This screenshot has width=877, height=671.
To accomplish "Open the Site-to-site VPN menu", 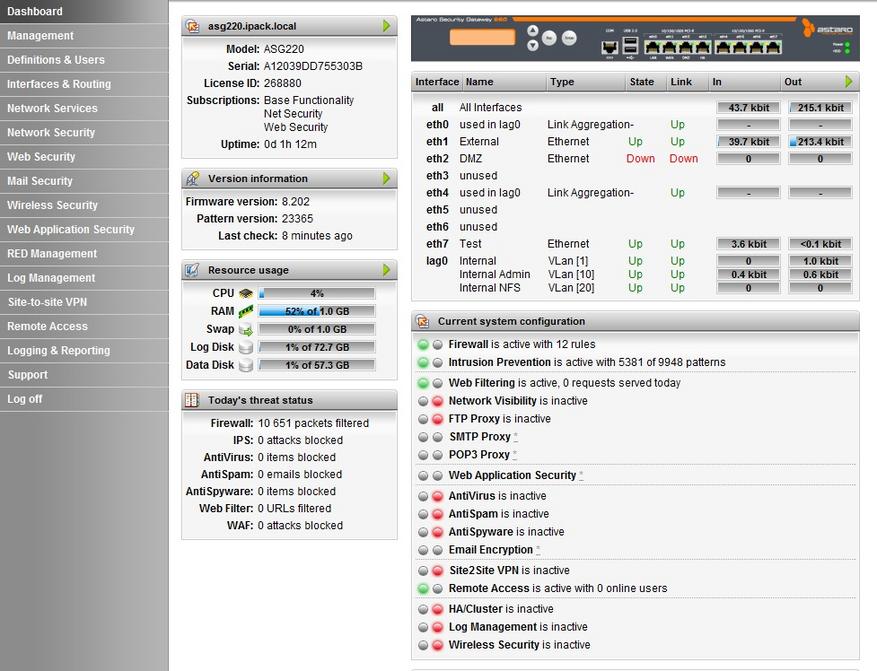I will 84,302.
